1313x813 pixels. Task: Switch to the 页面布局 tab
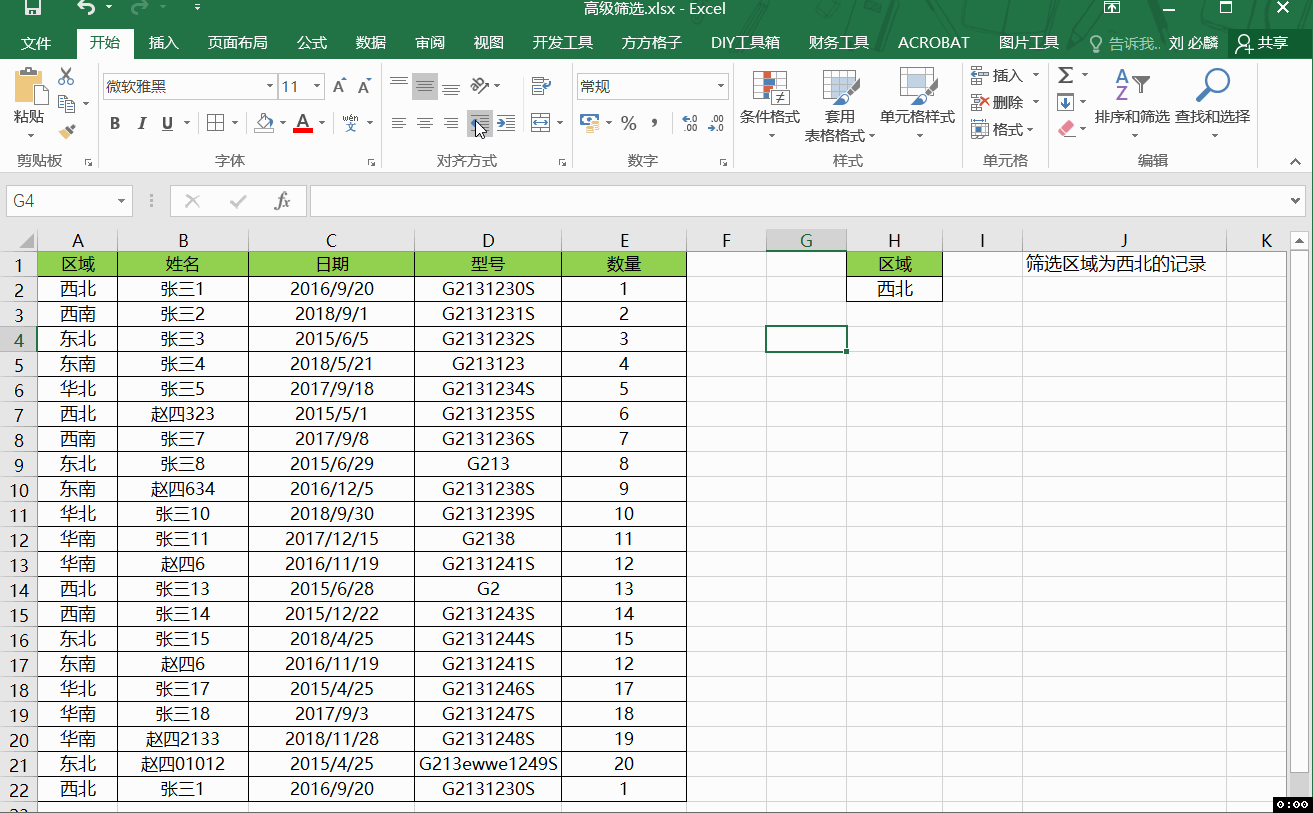(x=237, y=43)
